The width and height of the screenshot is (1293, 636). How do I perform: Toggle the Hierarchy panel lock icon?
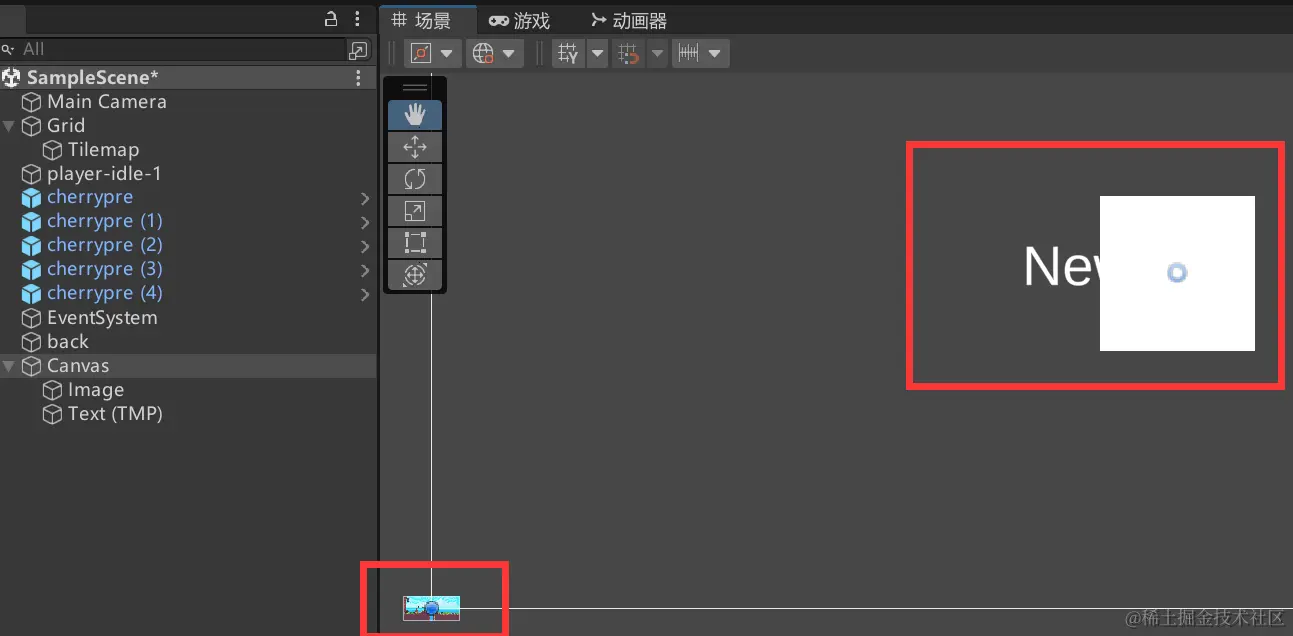click(x=332, y=19)
